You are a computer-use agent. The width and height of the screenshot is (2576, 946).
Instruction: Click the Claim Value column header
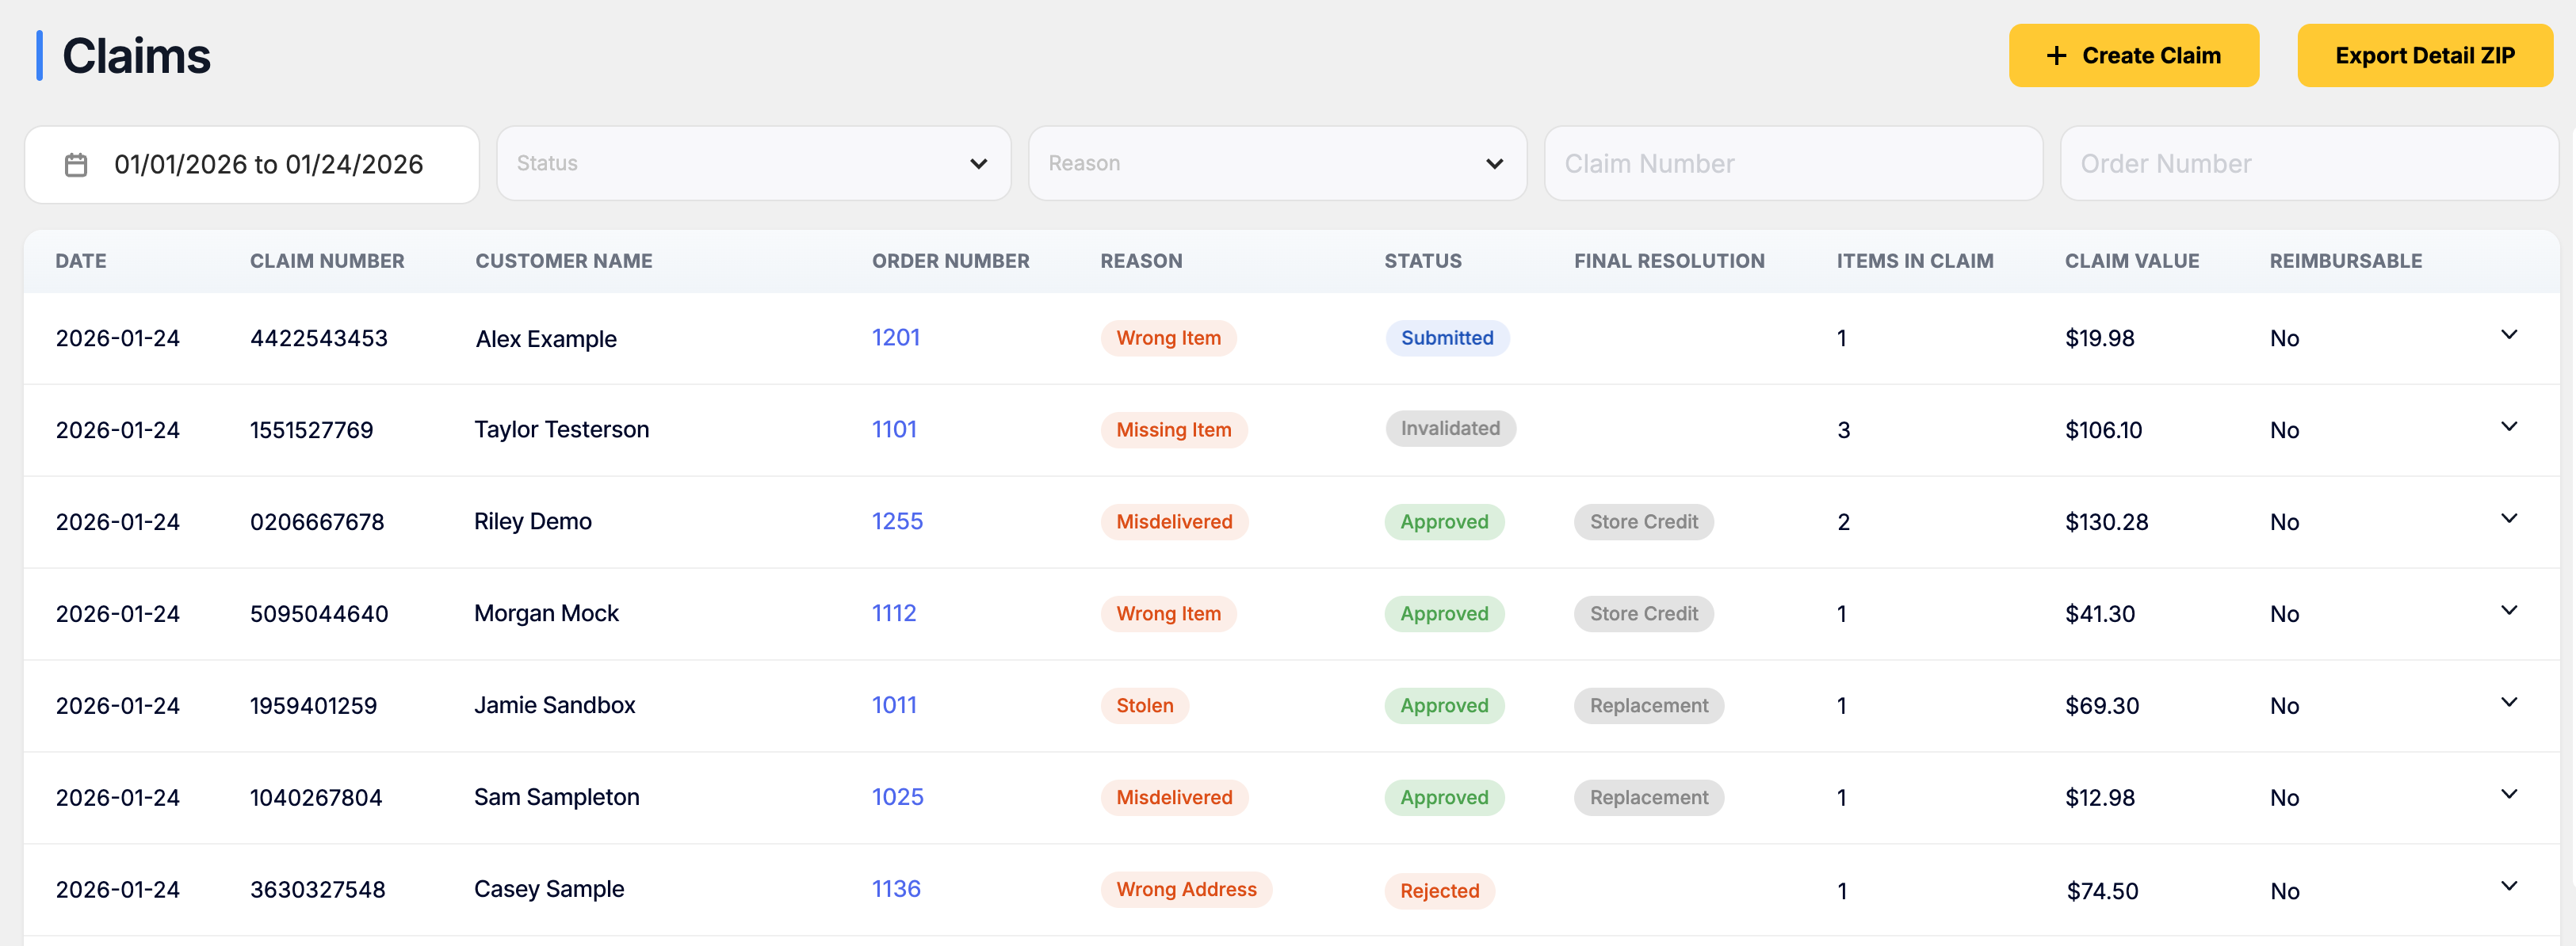[2131, 261]
